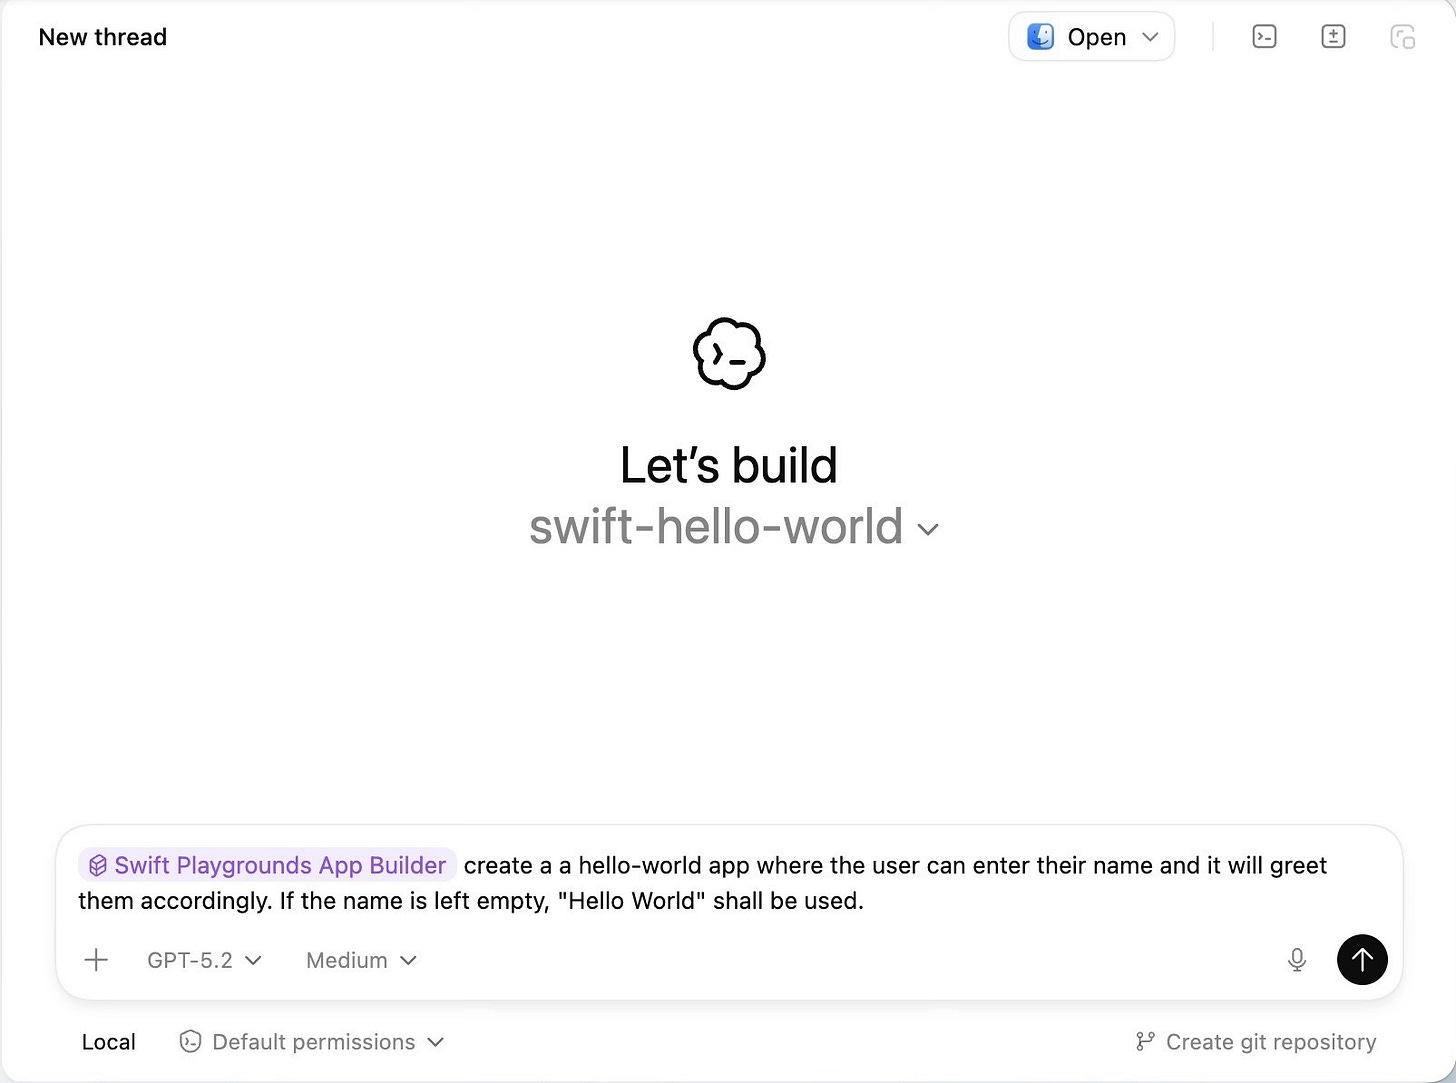1456x1083 pixels.
Task: Click the Swift Playgrounds App Builder tag
Action: point(267,865)
